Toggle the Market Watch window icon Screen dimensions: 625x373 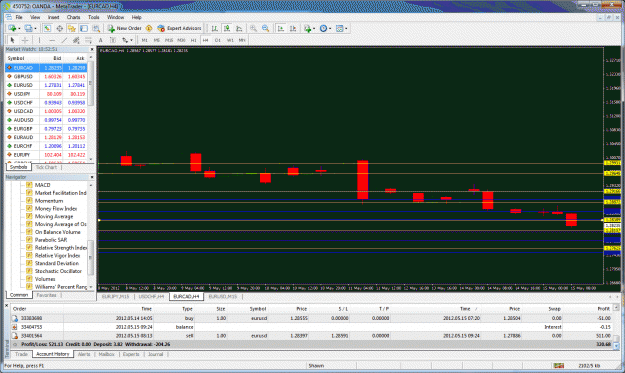[x=47, y=28]
